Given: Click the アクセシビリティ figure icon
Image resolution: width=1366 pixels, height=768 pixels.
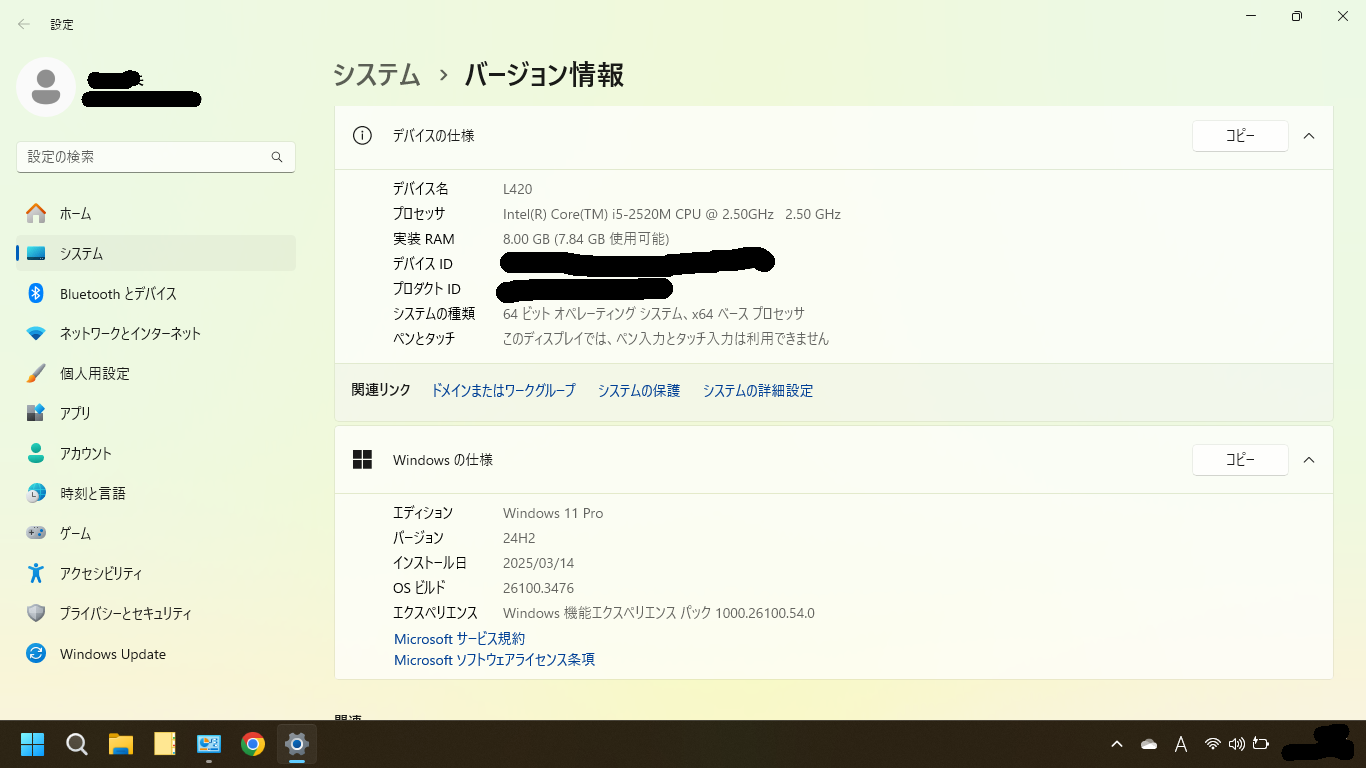Looking at the screenshot, I should (x=36, y=573).
